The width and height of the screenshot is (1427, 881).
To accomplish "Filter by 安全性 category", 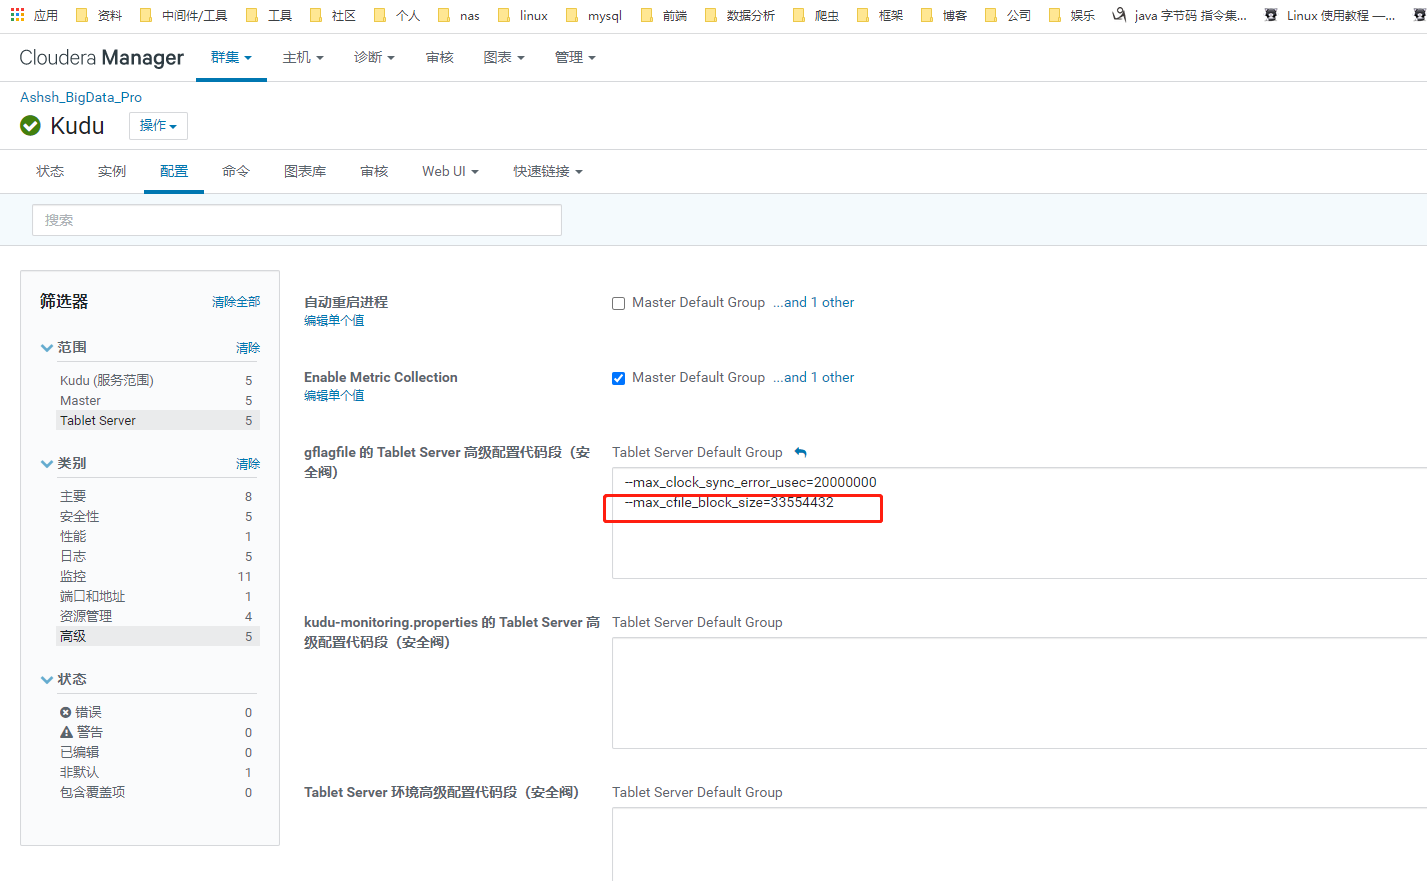I will click(x=158, y=516).
